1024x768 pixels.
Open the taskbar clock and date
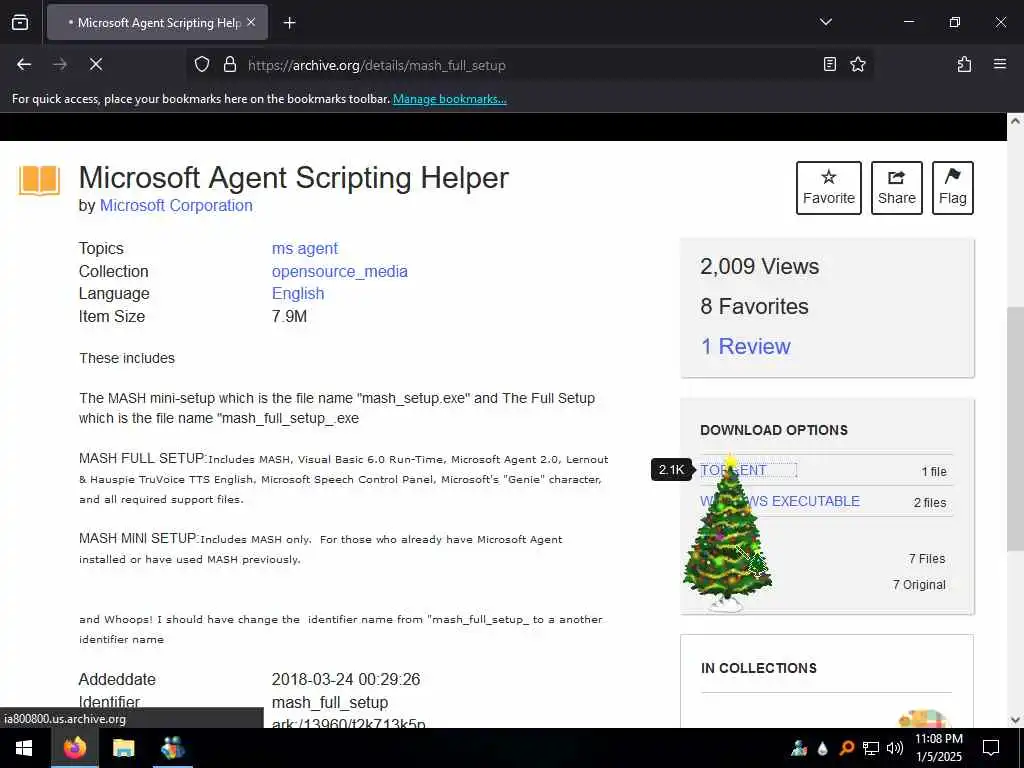pos(938,748)
